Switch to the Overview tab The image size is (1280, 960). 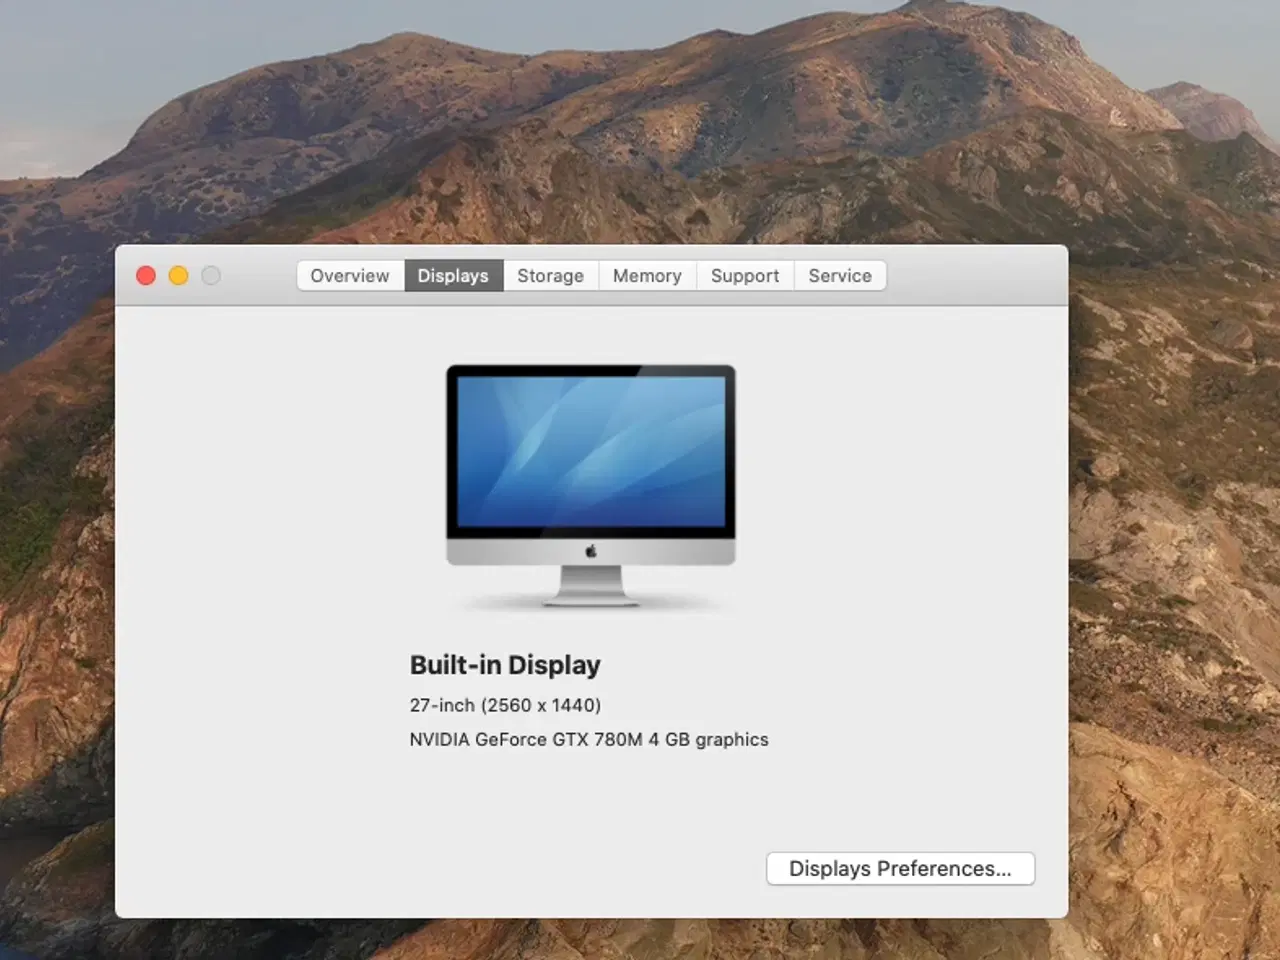[x=349, y=275]
